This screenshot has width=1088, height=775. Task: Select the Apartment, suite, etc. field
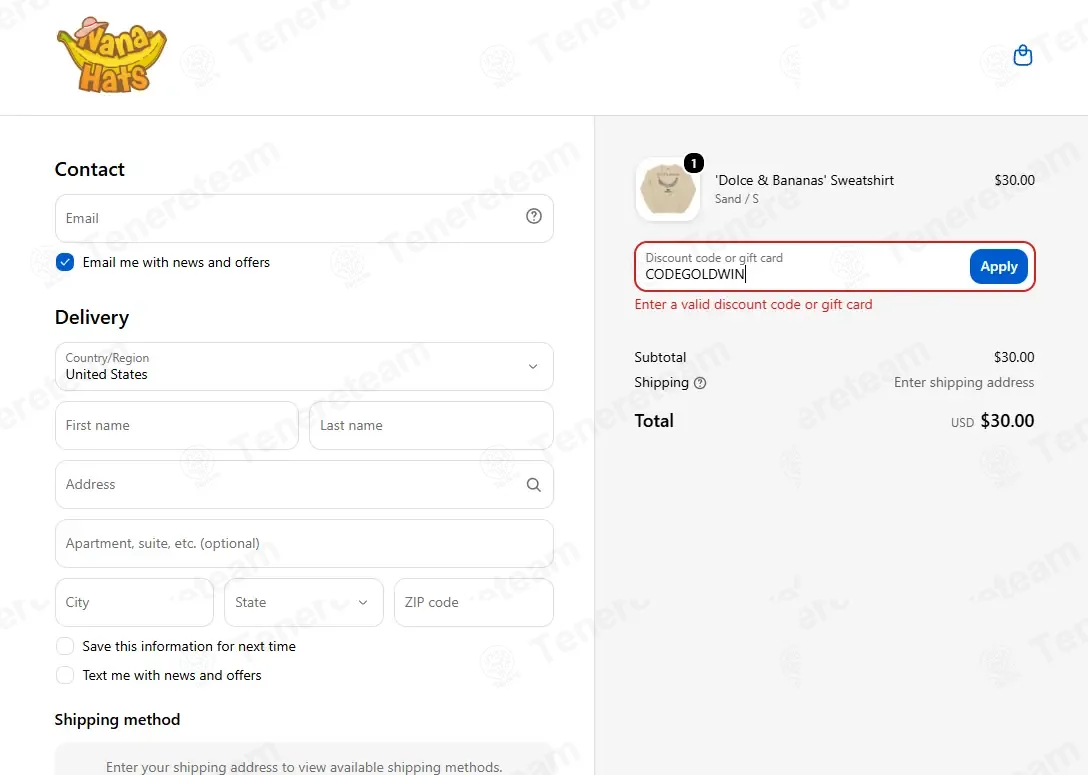(x=304, y=543)
